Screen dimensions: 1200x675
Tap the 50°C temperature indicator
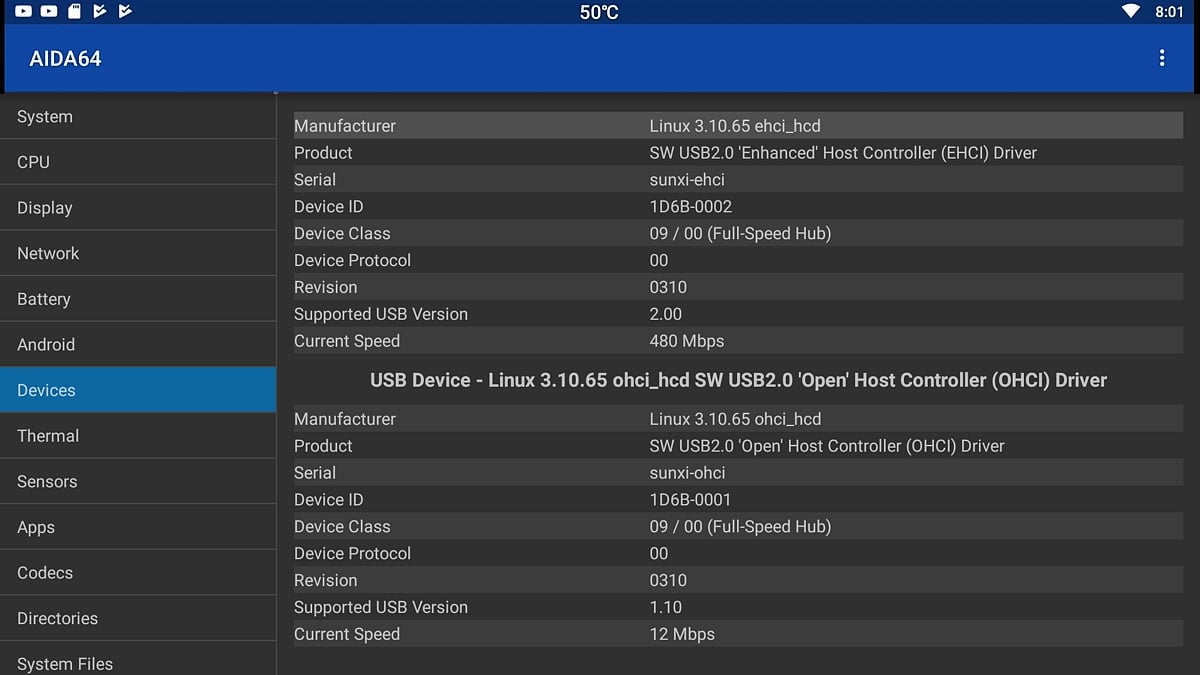[x=599, y=12]
